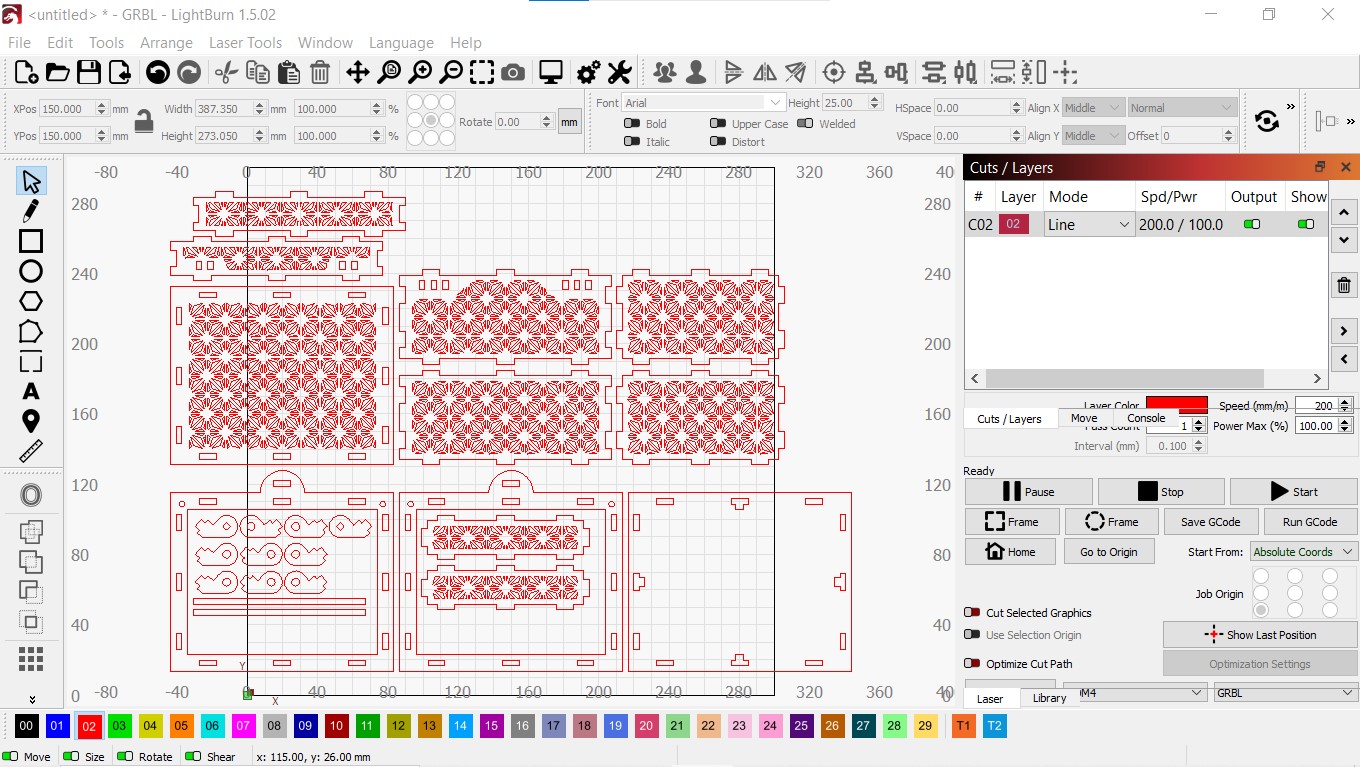This screenshot has width=1360, height=767.
Task: Open the camera capture tool
Action: (x=513, y=72)
